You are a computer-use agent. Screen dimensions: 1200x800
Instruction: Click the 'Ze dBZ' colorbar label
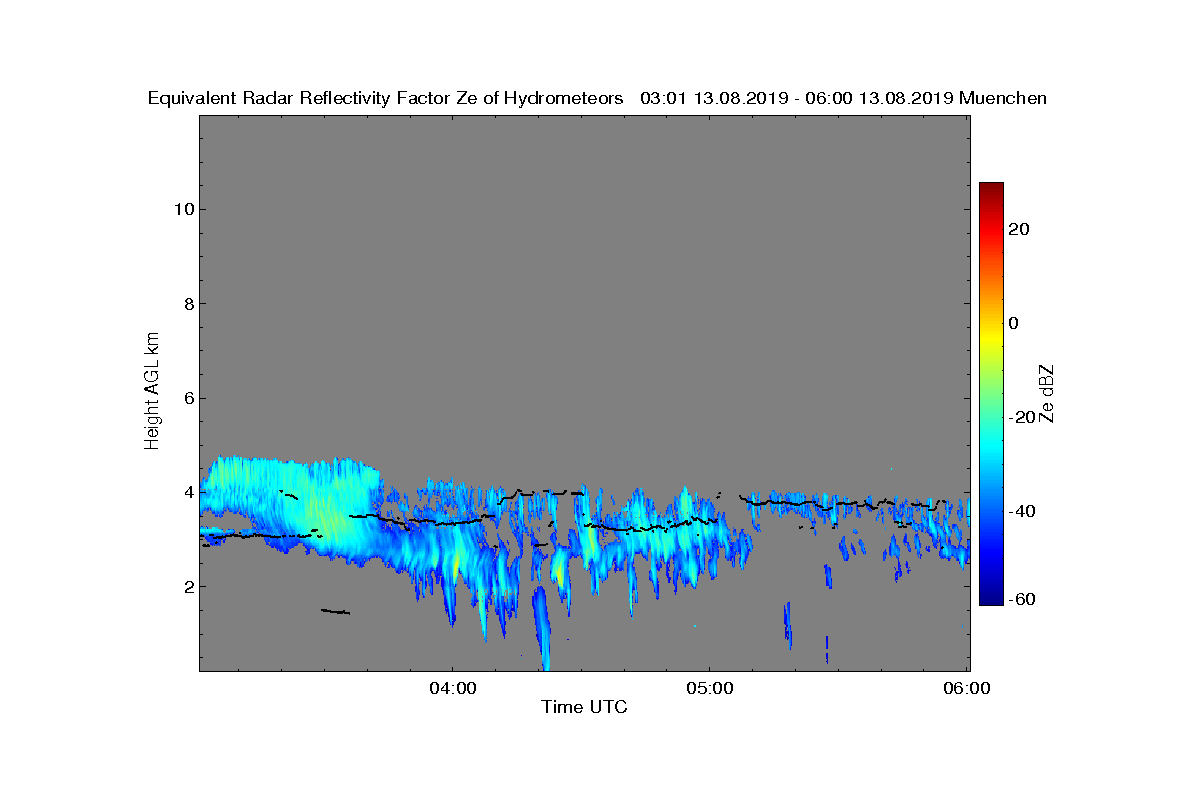(x=1047, y=394)
